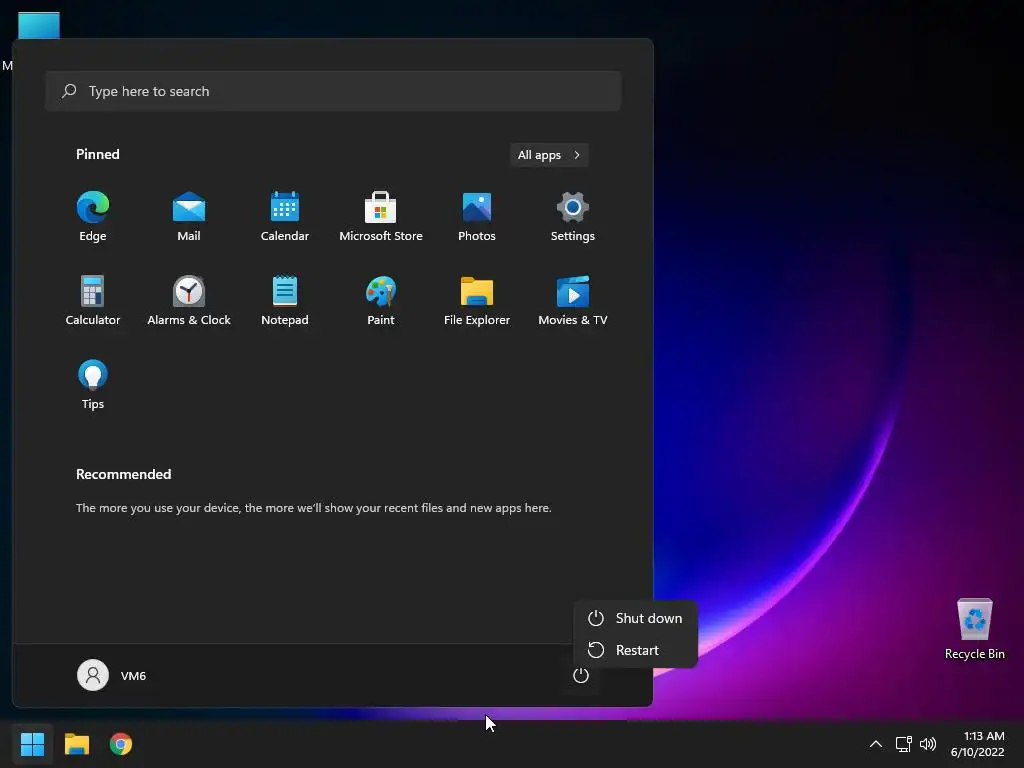Image resolution: width=1024 pixels, height=768 pixels.
Task: Launch the Calendar app
Action: click(x=285, y=217)
